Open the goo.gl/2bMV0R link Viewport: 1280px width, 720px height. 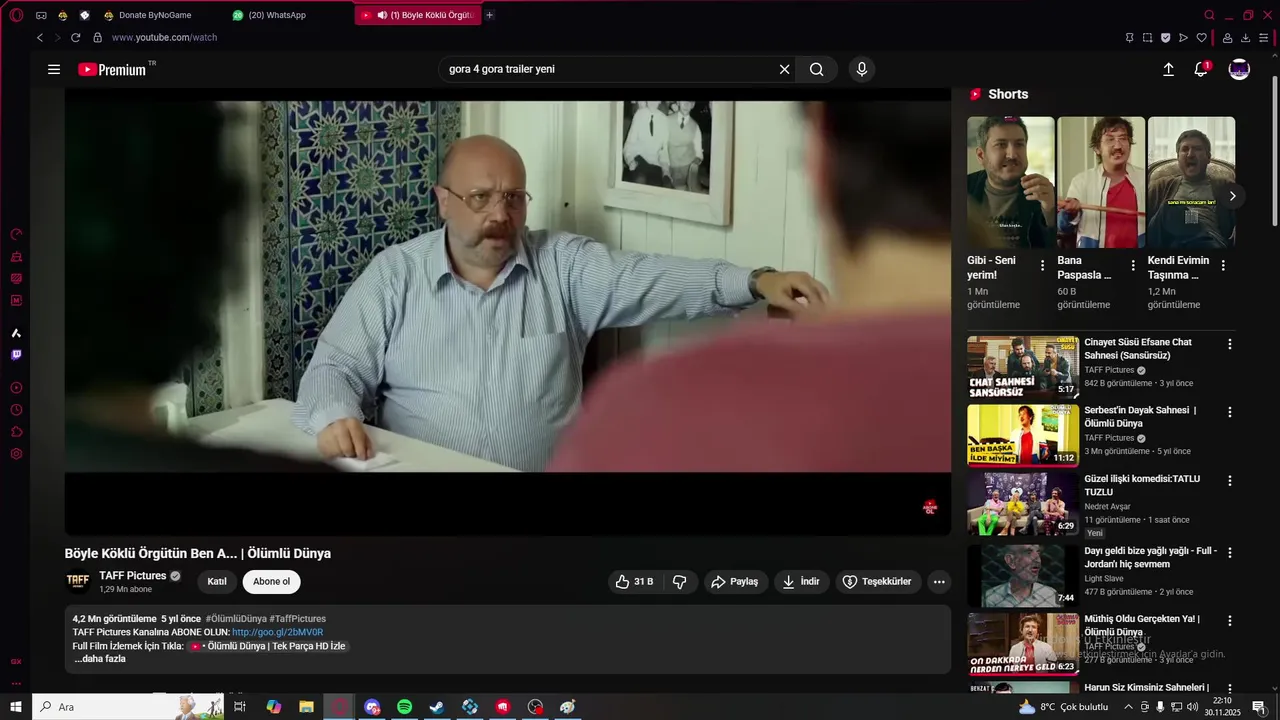point(277,632)
